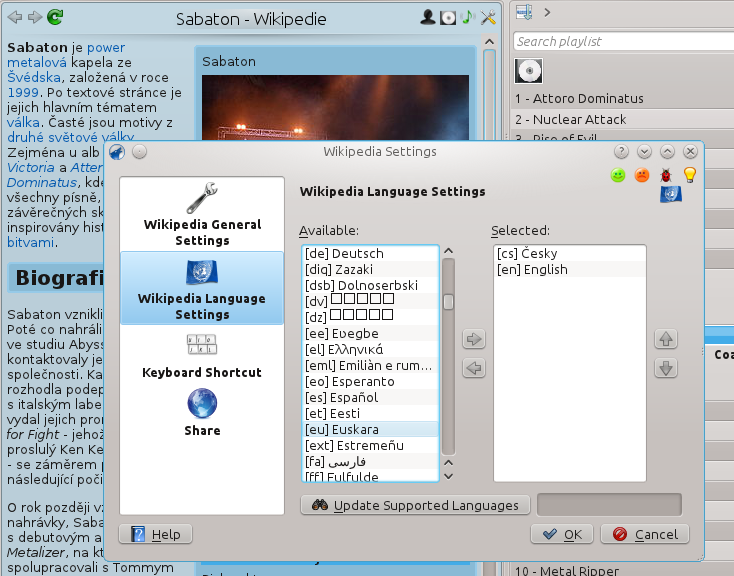Open the bitvami link in article
The width and height of the screenshot is (734, 576).
point(30,242)
